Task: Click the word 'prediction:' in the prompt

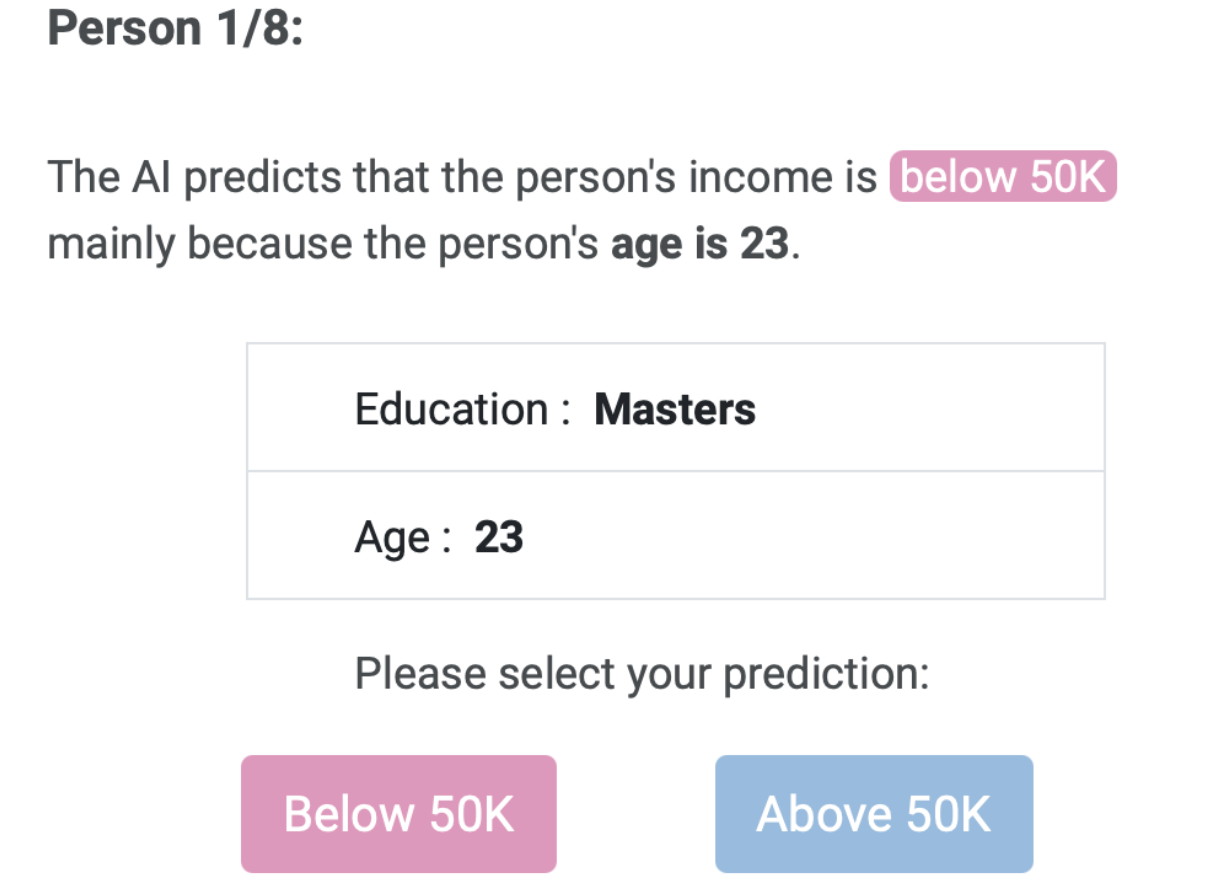Action: pos(826,674)
